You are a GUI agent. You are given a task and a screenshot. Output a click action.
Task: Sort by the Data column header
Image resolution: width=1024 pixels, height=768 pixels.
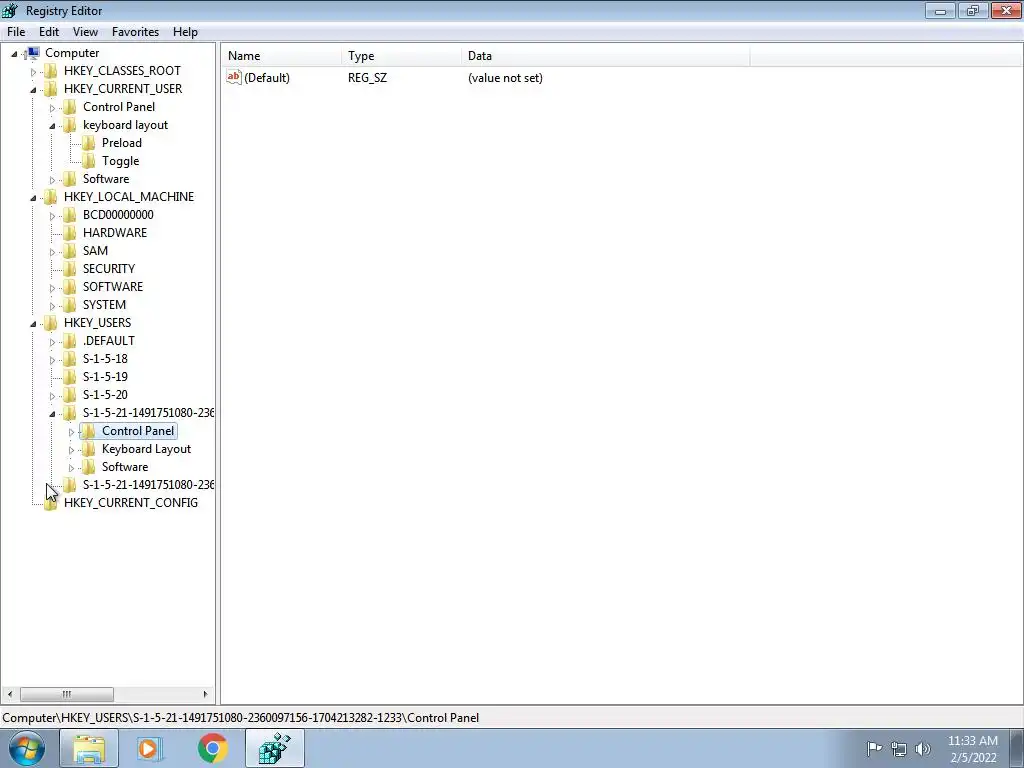click(x=605, y=56)
